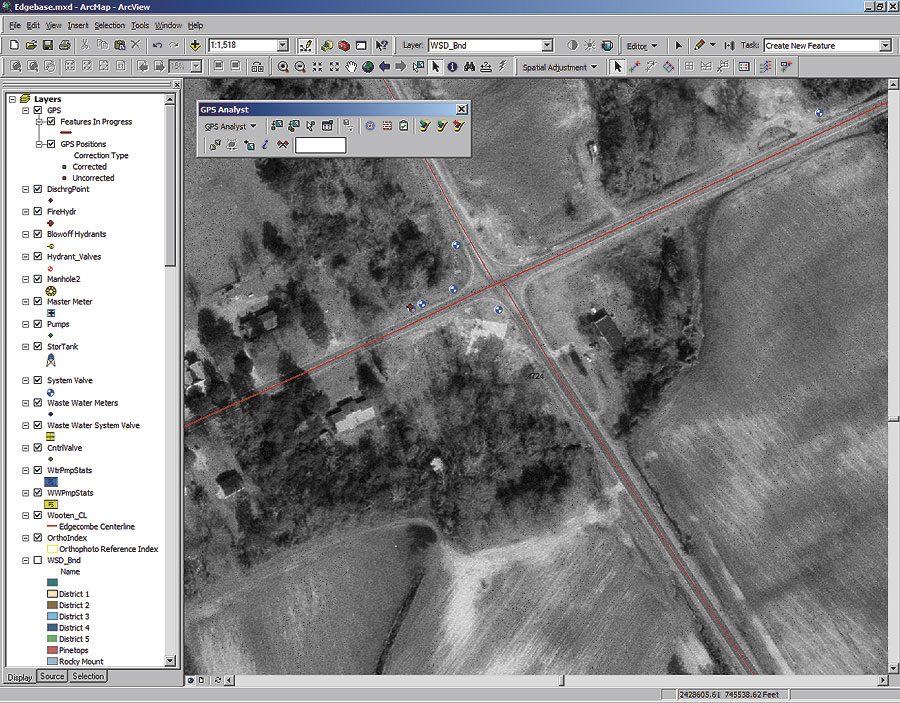Click the Adjust Contrast icon
Image resolution: width=900 pixels, height=703 pixels.
(x=572, y=45)
